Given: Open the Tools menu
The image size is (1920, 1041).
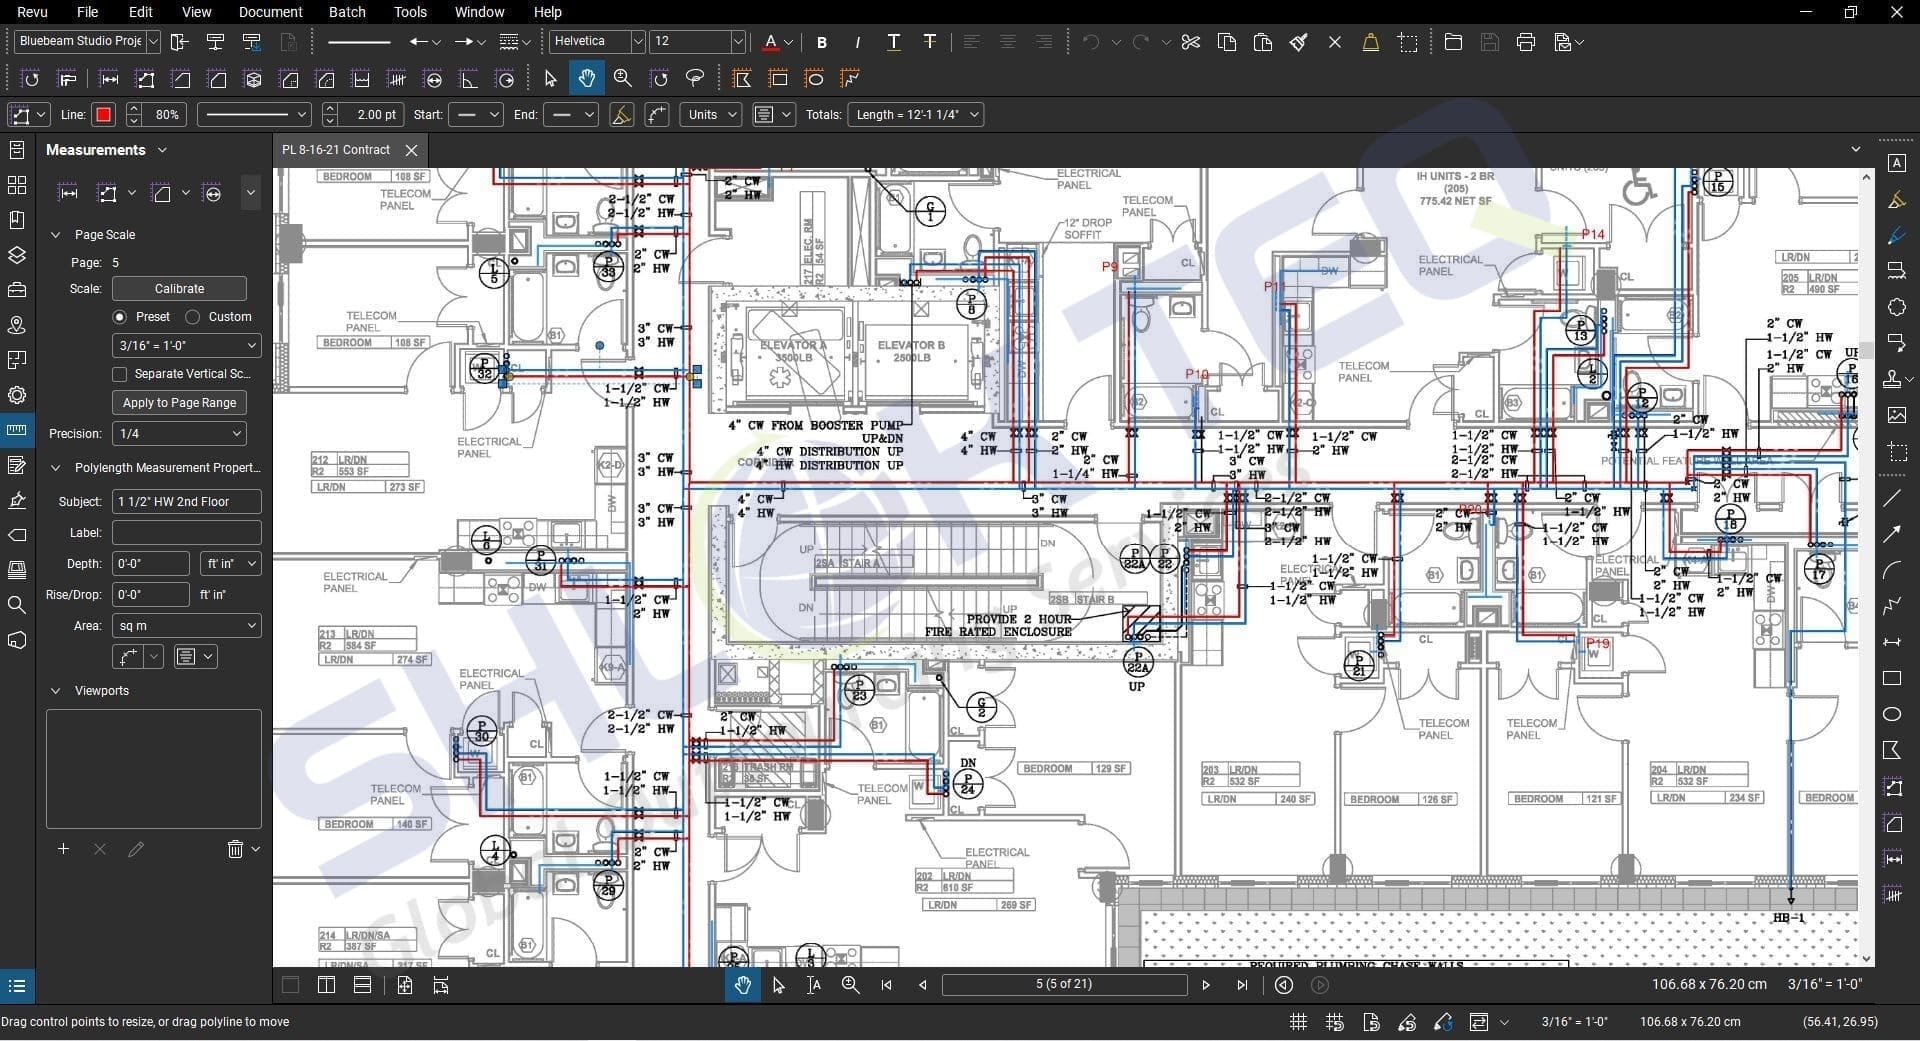Looking at the screenshot, I should click(410, 12).
